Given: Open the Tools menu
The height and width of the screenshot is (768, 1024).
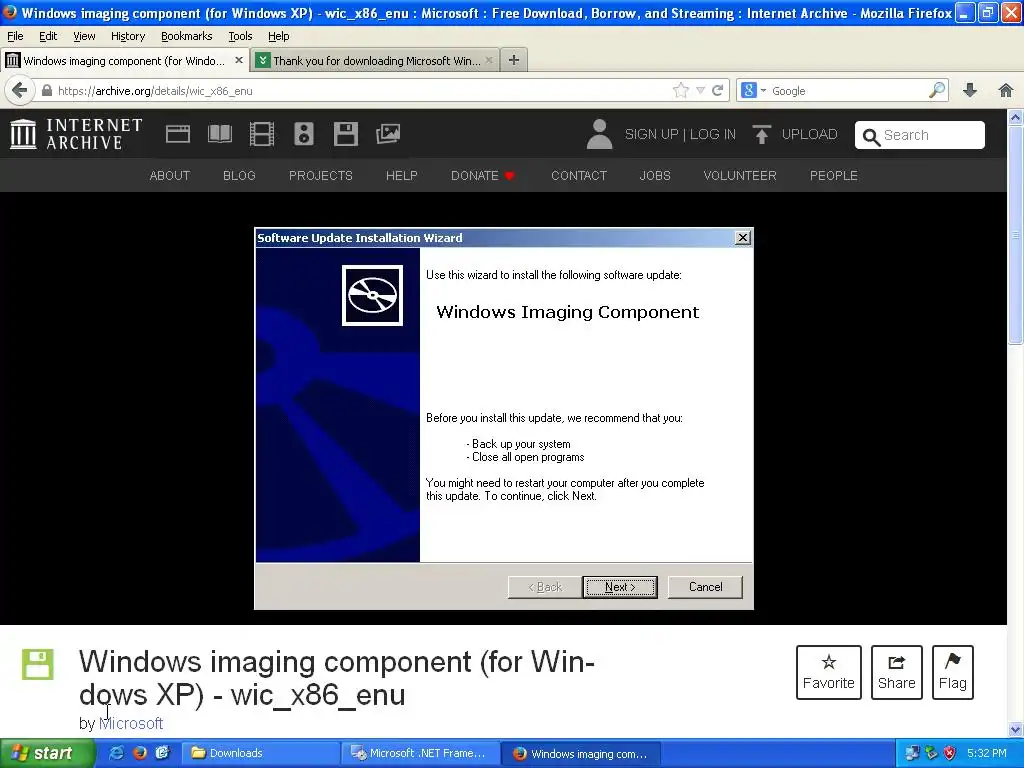Looking at the screenshot, I should (x=240, y=36).
